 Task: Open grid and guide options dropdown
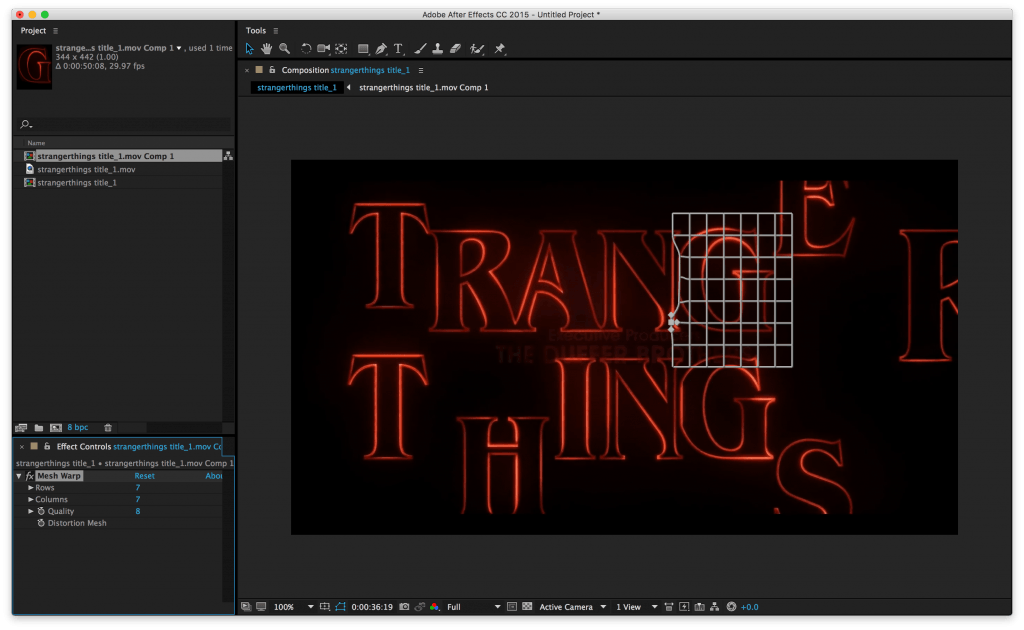[325, 607]
